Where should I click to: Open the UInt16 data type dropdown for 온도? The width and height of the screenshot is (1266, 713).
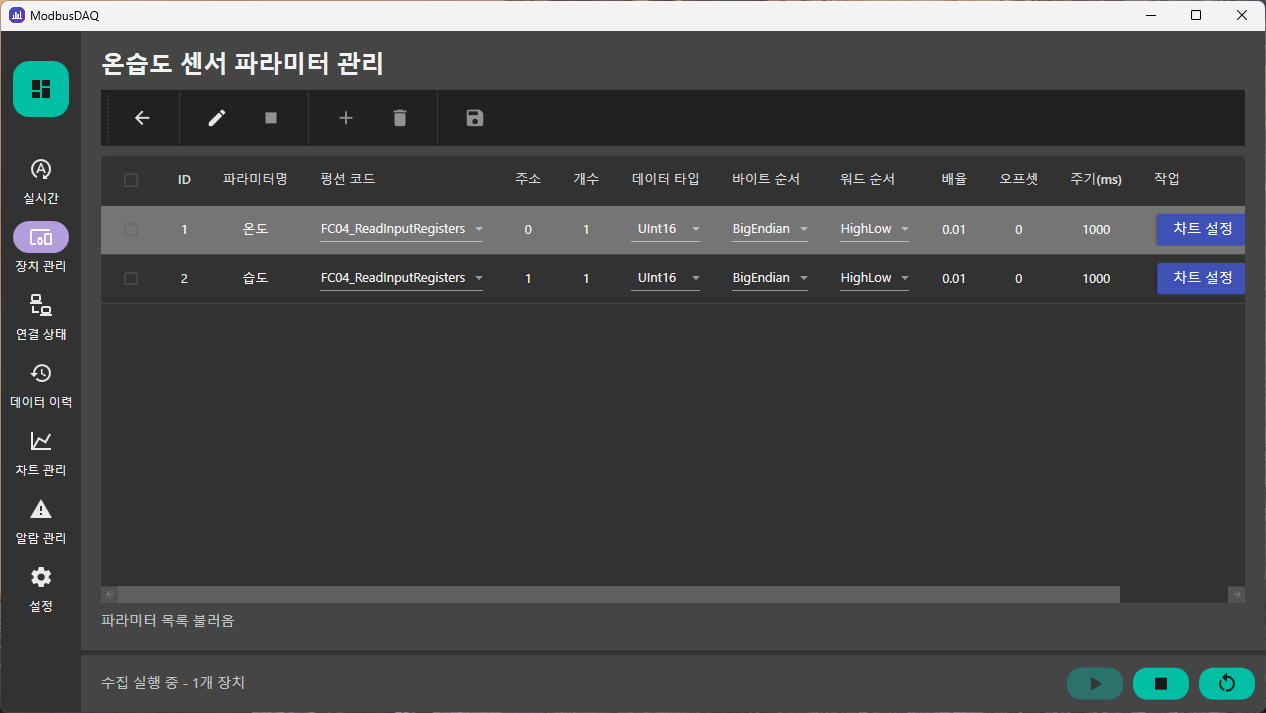pyautogui.click(x=666, y=229)
